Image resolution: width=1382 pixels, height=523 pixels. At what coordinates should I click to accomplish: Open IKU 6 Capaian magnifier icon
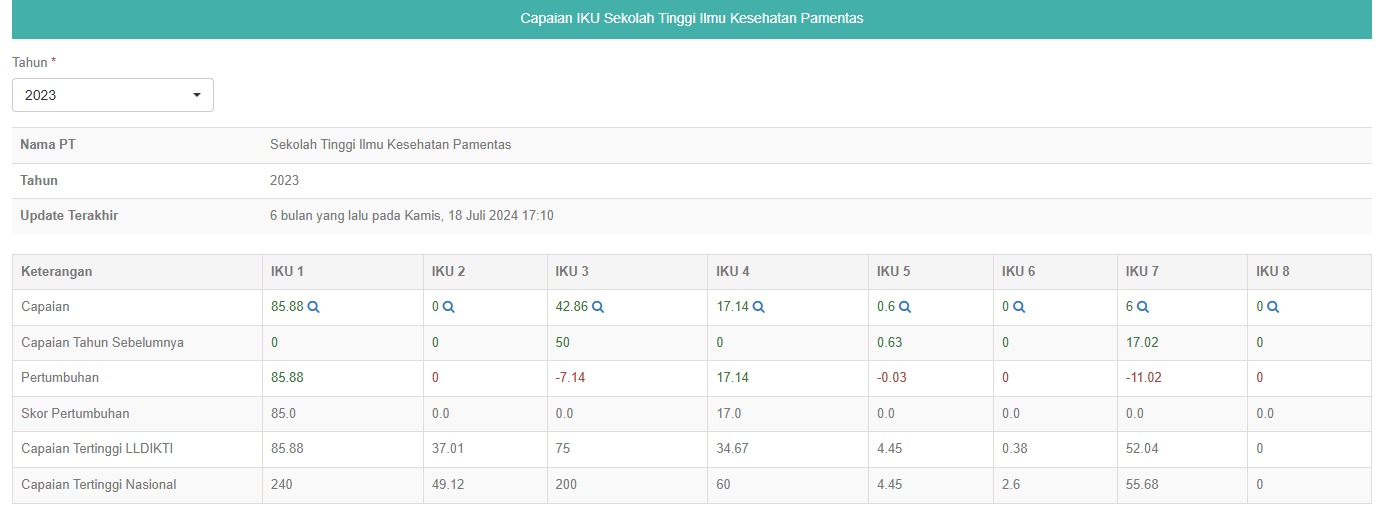(1019, 307)
